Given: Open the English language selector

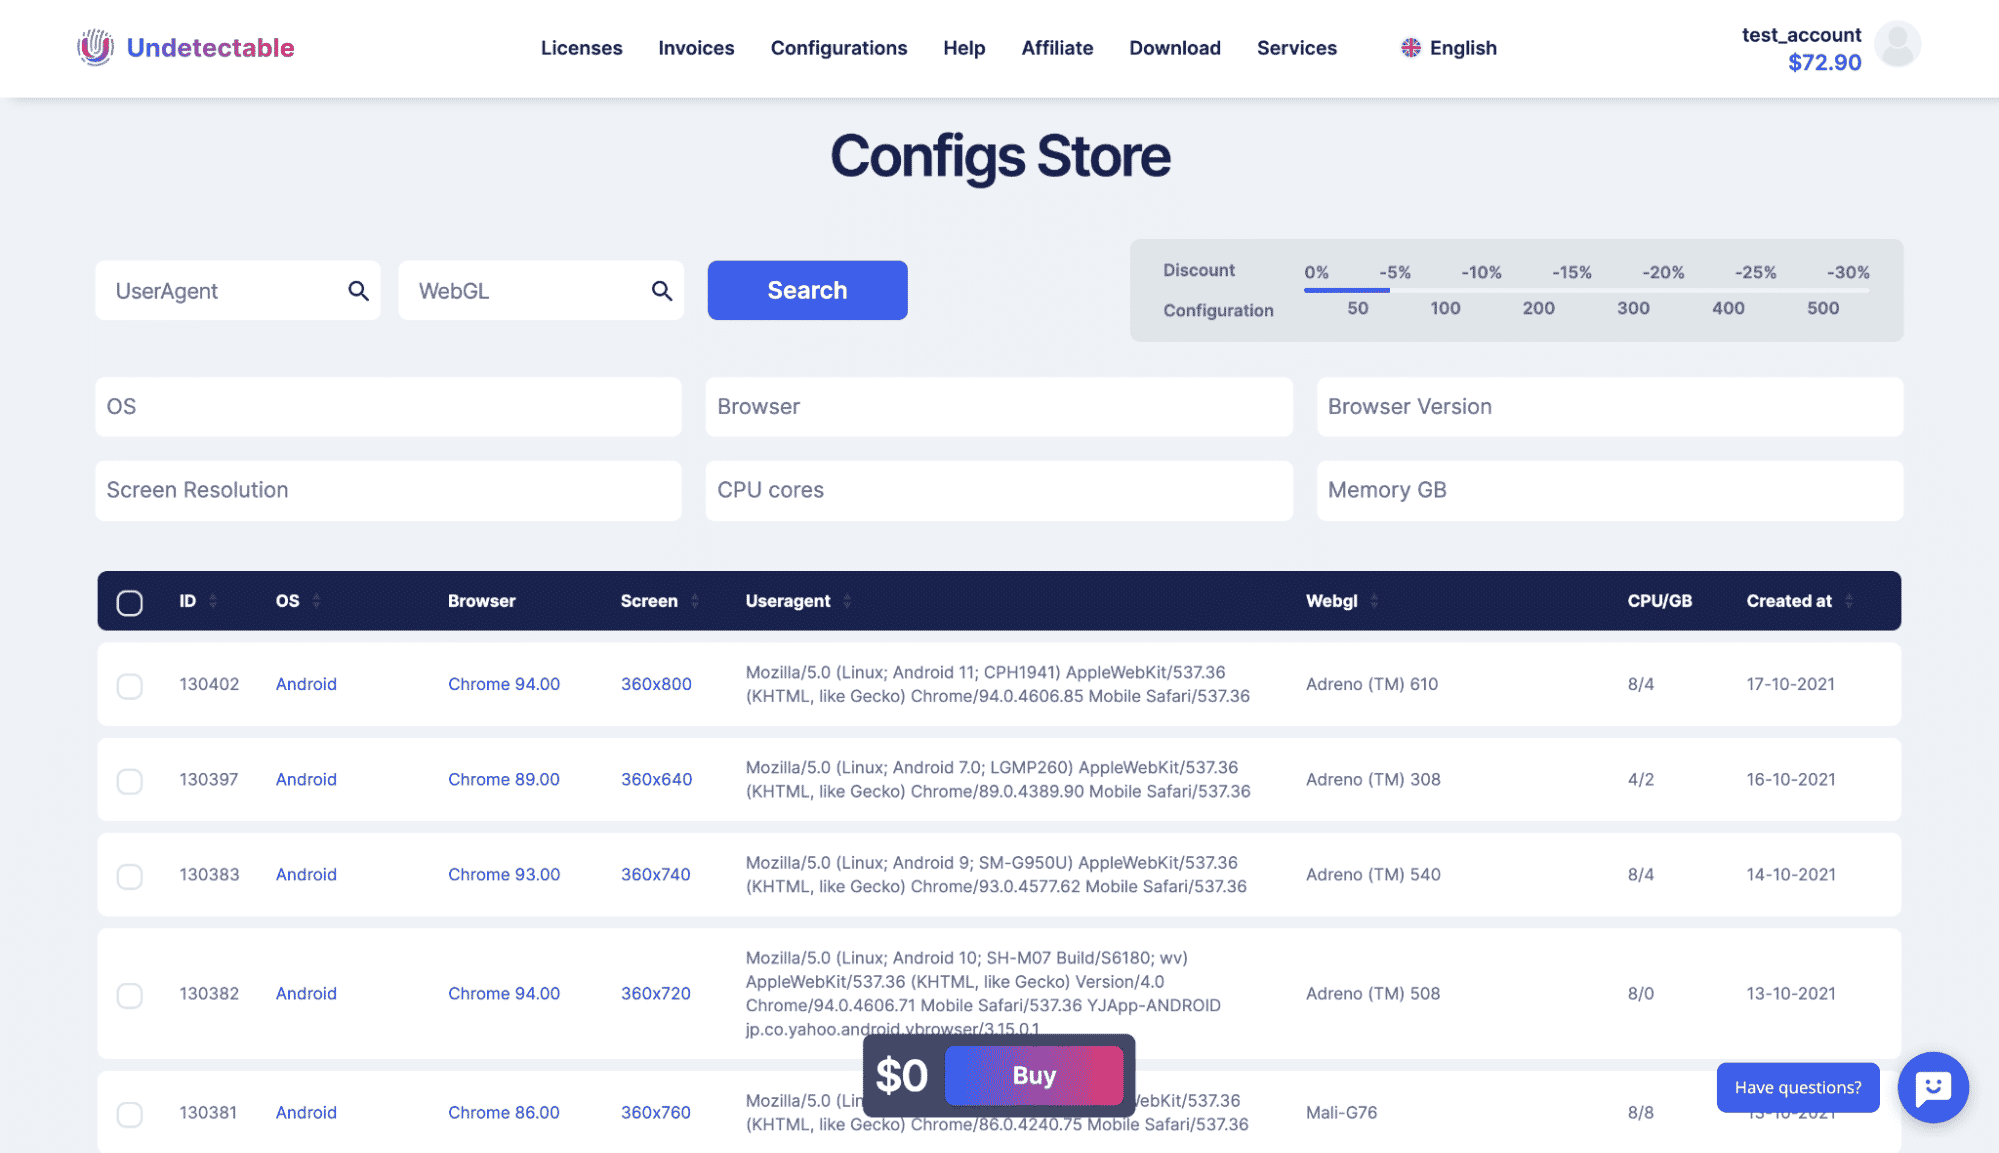Looking at the screenshot, I should [x=1449, y=48].
